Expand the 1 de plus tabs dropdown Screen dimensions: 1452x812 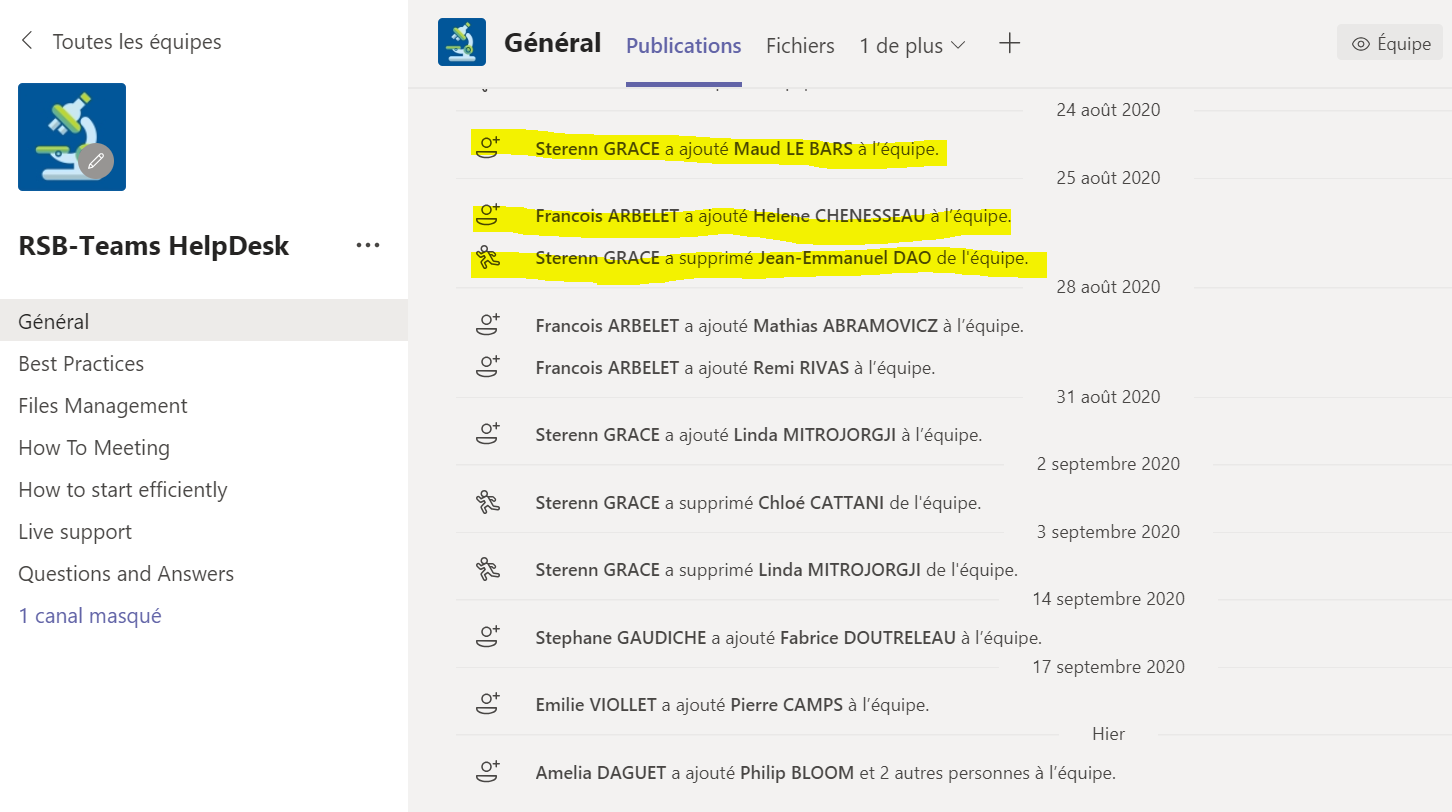(911, 45)
